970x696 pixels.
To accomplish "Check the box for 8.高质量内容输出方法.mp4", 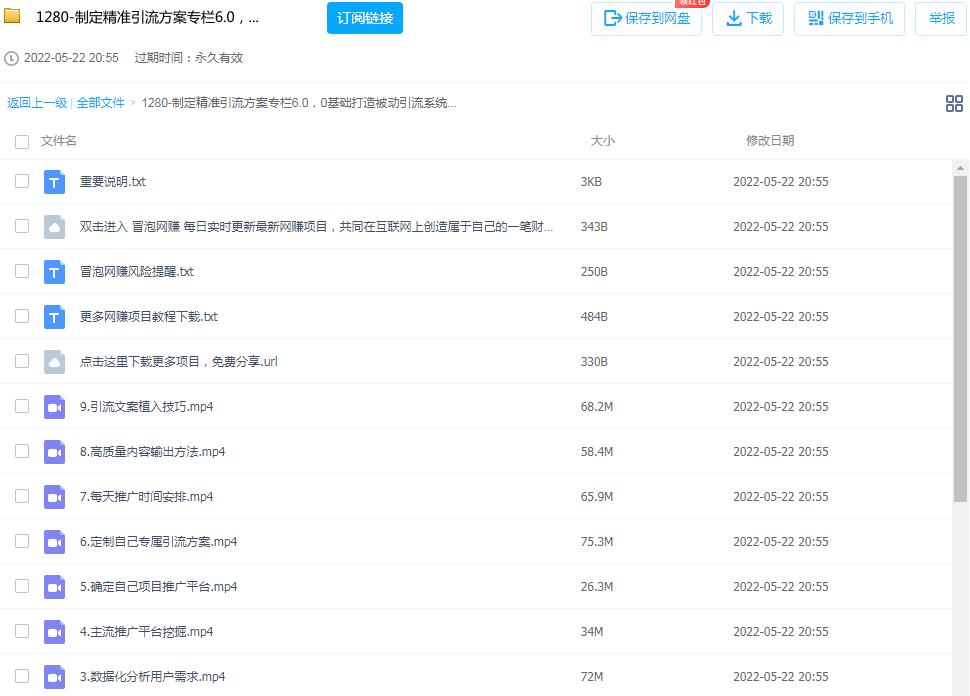I will [22, 451].
